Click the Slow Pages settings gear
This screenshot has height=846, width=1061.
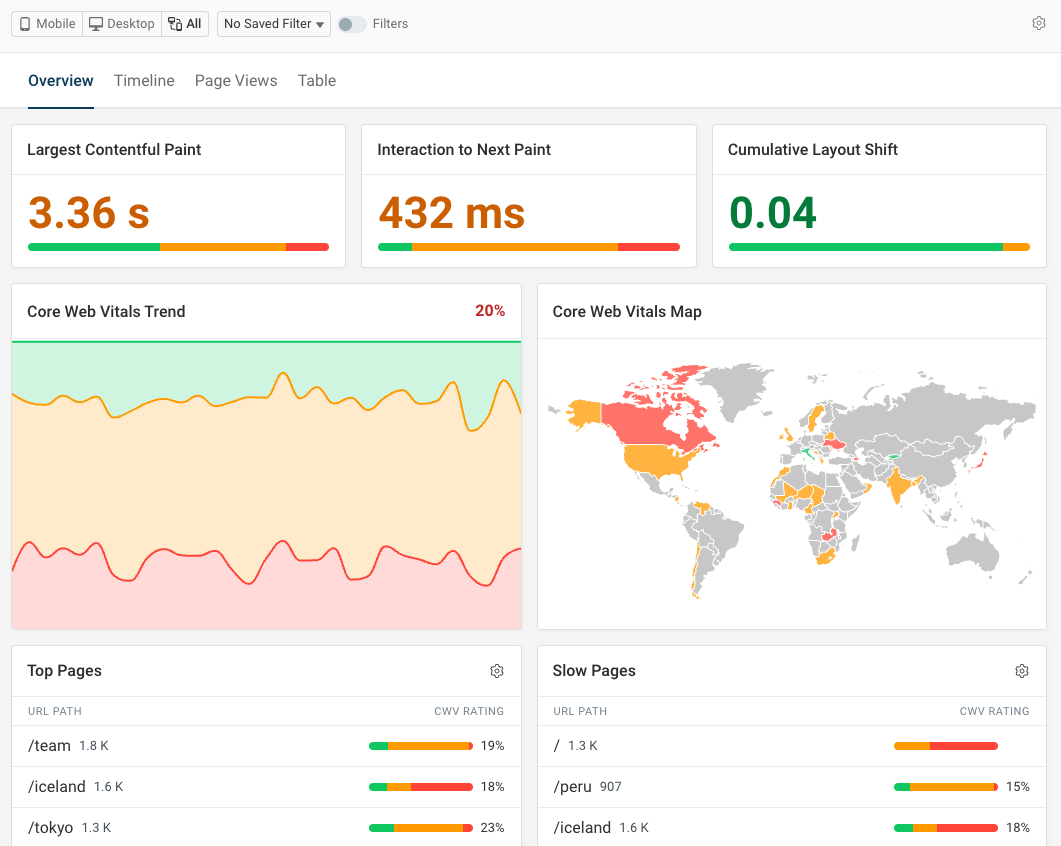point(1022,671)
